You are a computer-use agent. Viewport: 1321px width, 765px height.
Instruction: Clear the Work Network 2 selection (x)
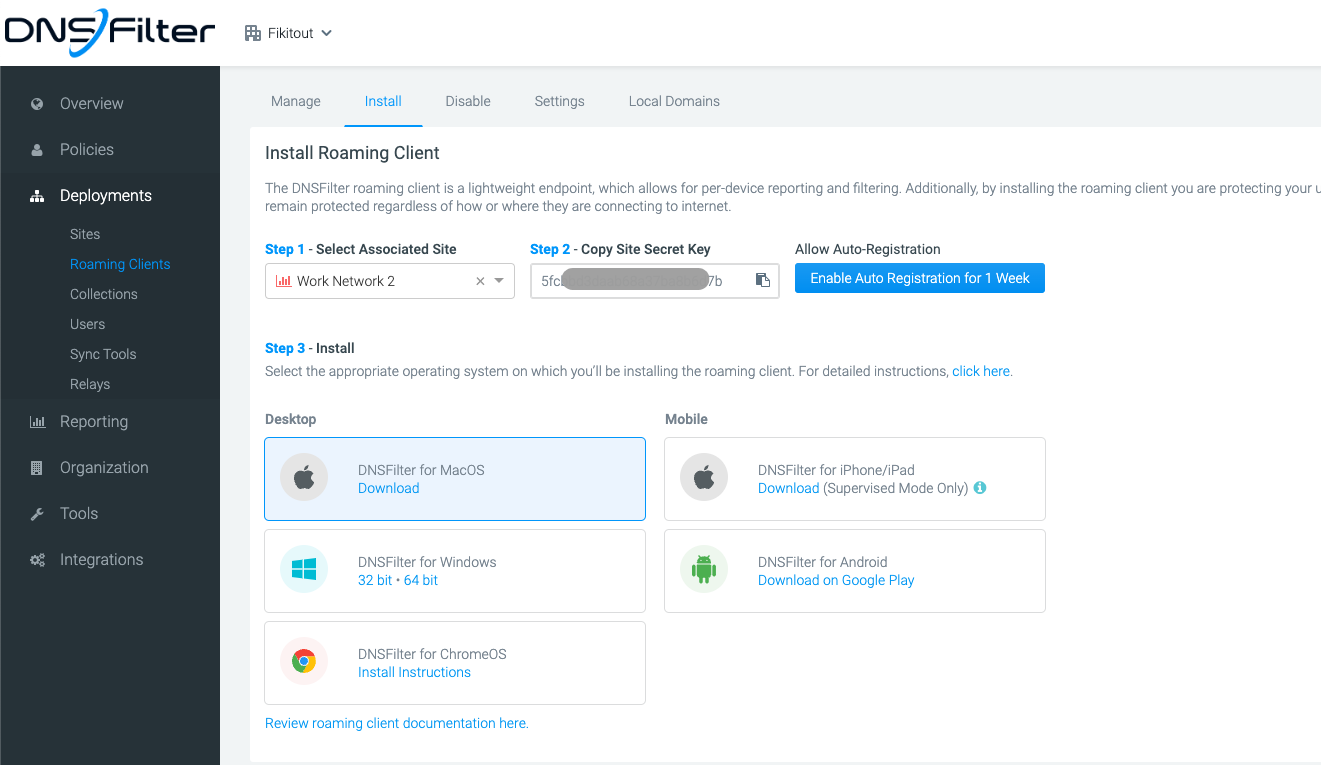[480, 281]
